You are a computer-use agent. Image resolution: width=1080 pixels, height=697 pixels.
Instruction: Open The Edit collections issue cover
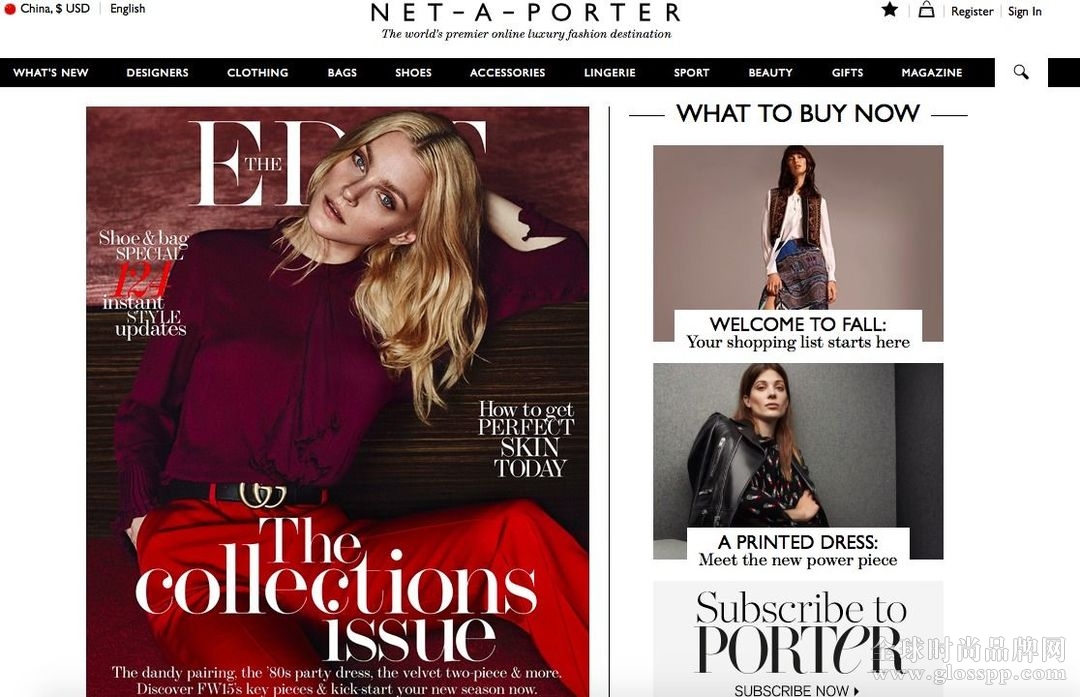point(338,402)
